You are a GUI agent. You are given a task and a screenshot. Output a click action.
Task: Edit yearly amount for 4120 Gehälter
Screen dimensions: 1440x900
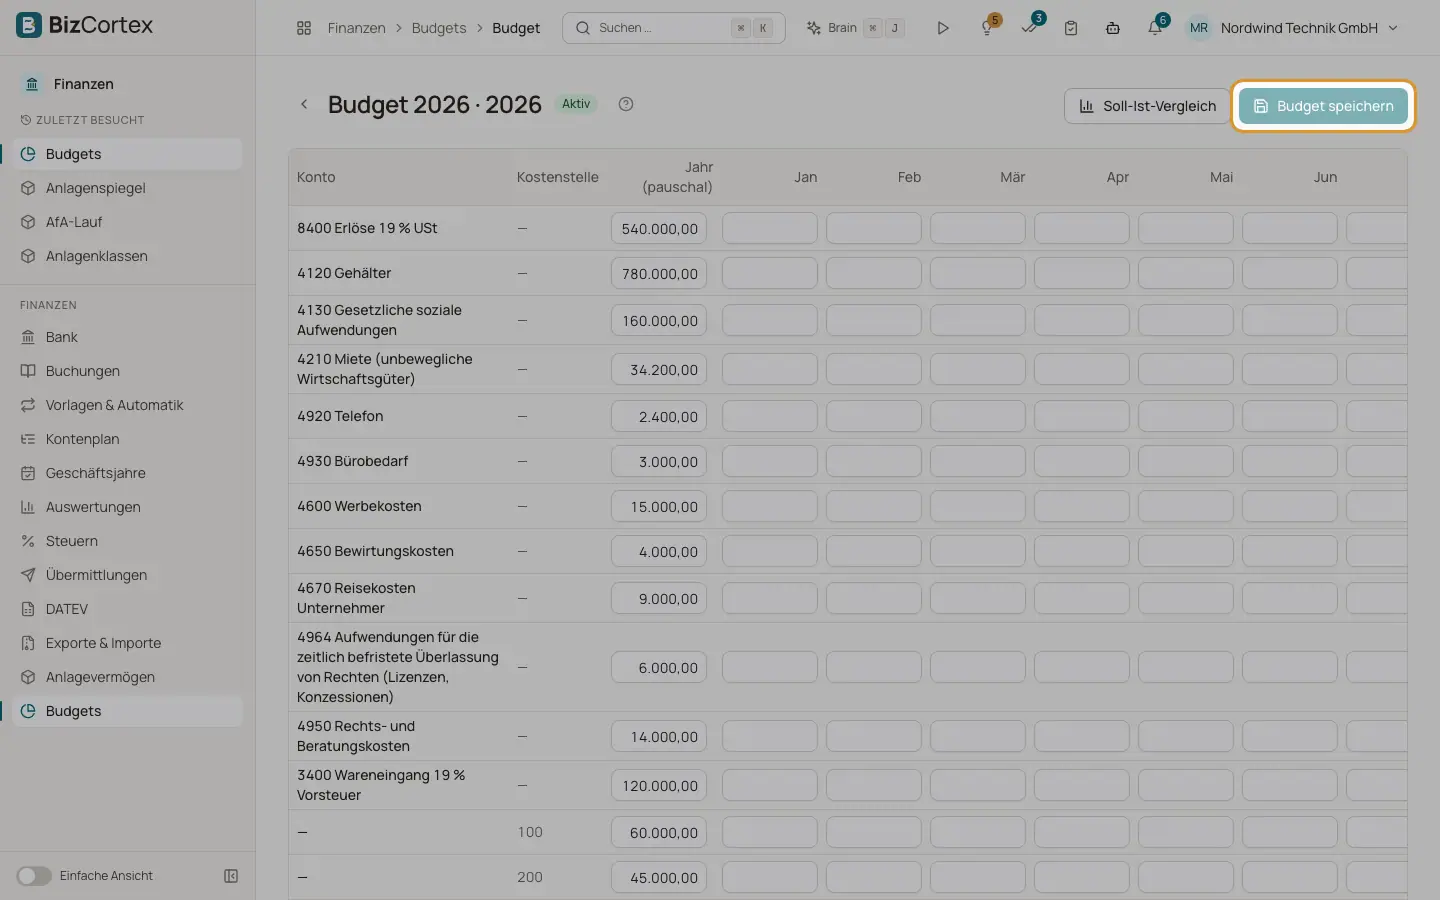659,274
